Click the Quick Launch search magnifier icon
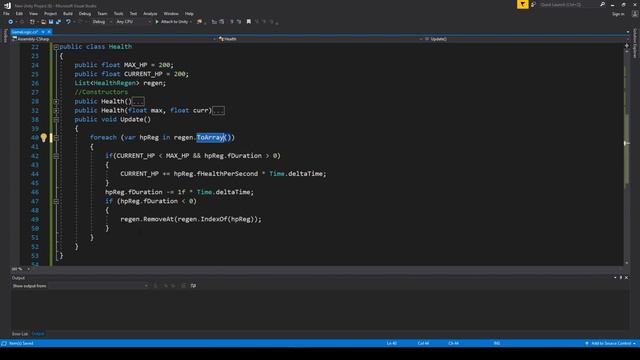 point(602,4)
